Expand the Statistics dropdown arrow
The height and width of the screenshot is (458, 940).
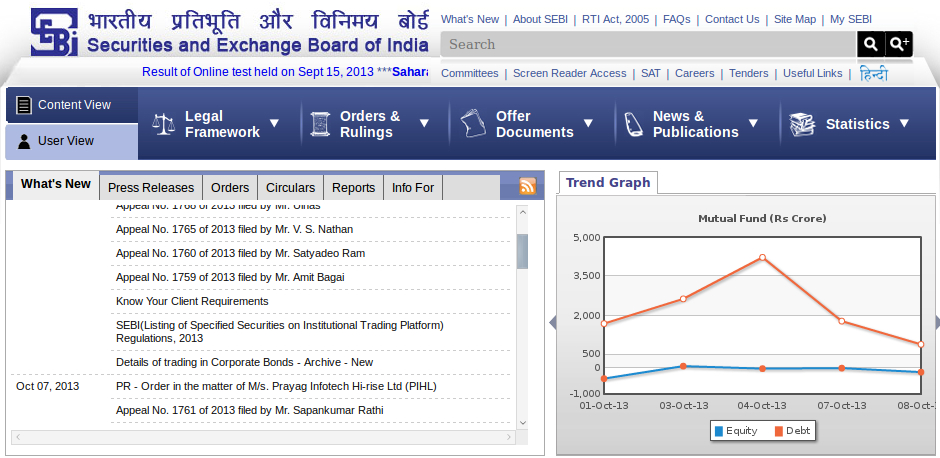click(904, 123)
